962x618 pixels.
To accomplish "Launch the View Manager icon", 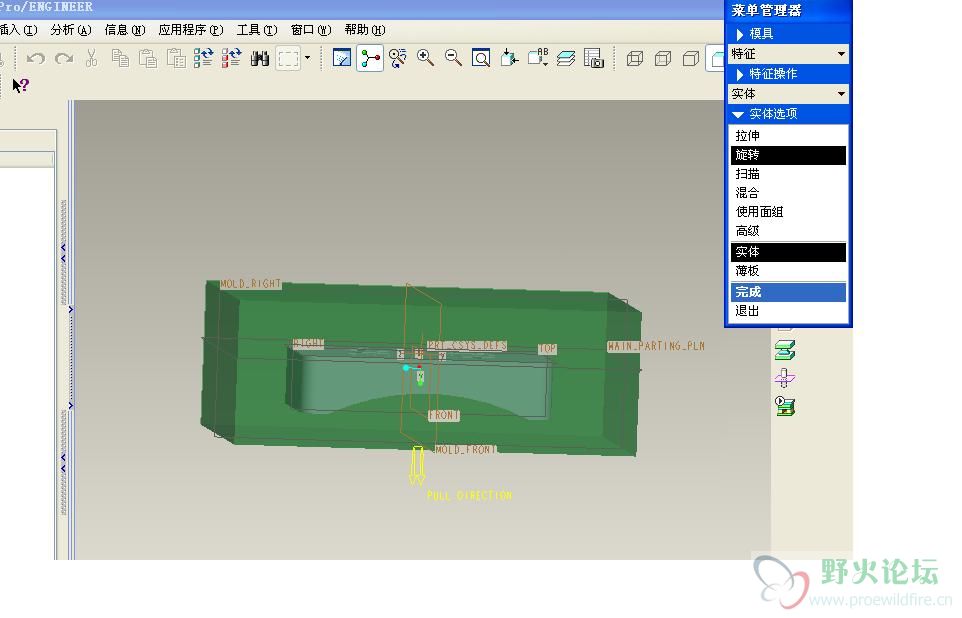I will tap(594, 58).
